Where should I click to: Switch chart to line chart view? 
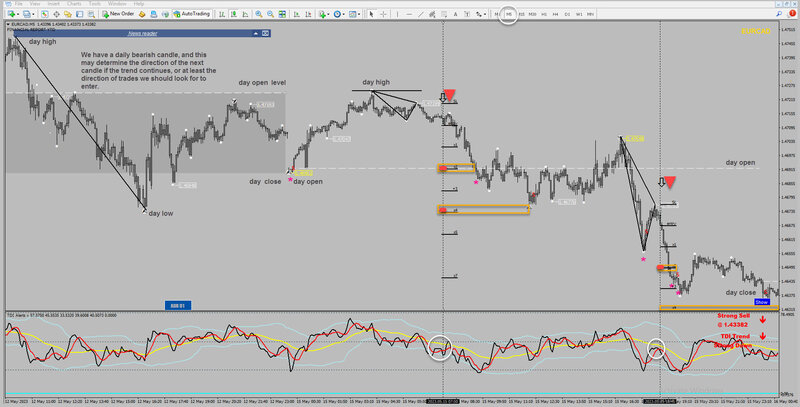coord(245,14)
